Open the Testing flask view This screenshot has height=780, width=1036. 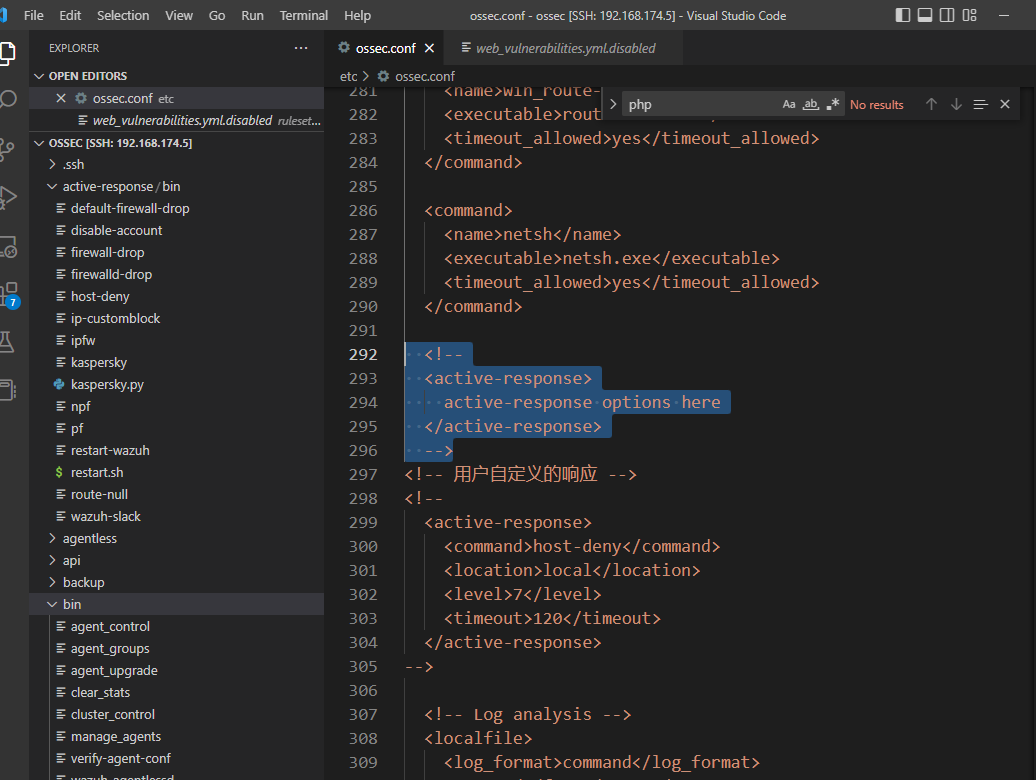7,342
